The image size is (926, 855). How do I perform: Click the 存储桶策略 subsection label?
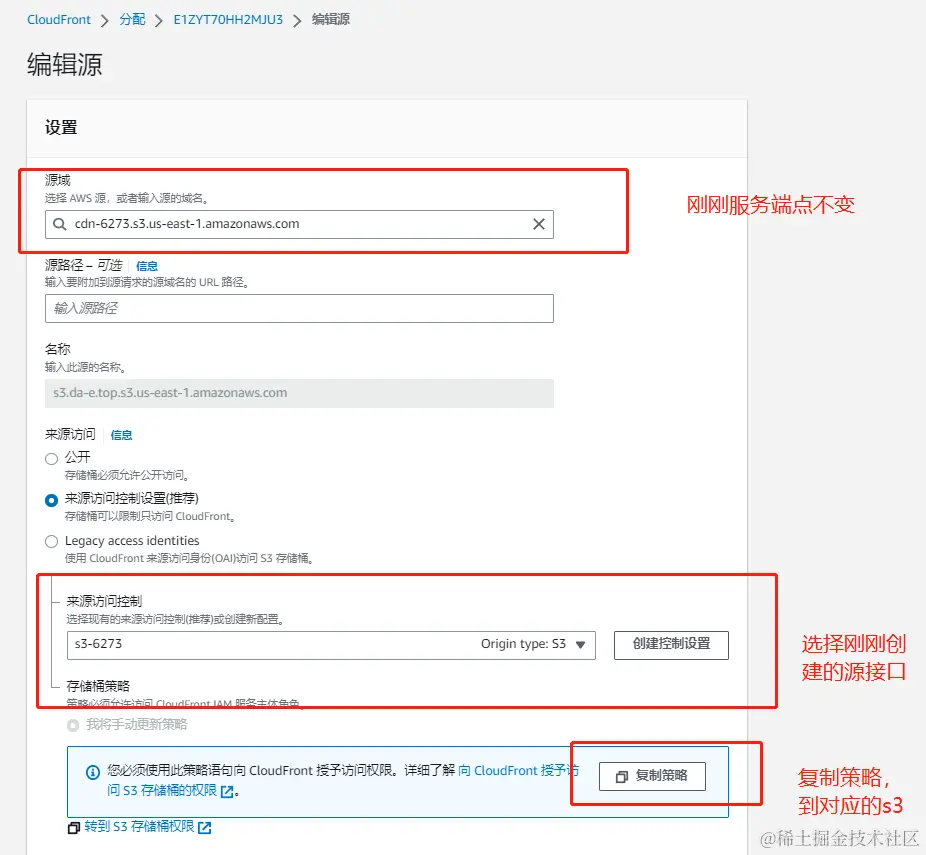(98, 686)
